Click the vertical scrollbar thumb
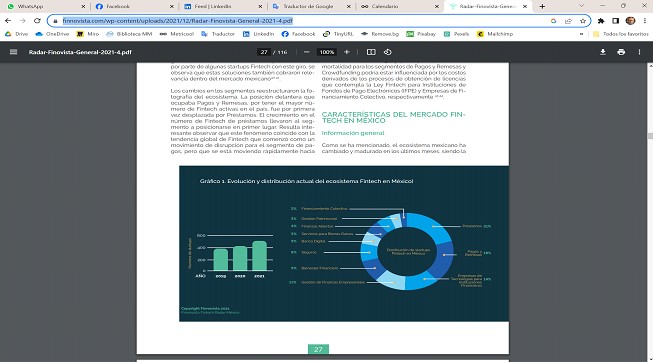Viewport: 653px width, 362px height. pyautogui.click(x=650, y=136)
